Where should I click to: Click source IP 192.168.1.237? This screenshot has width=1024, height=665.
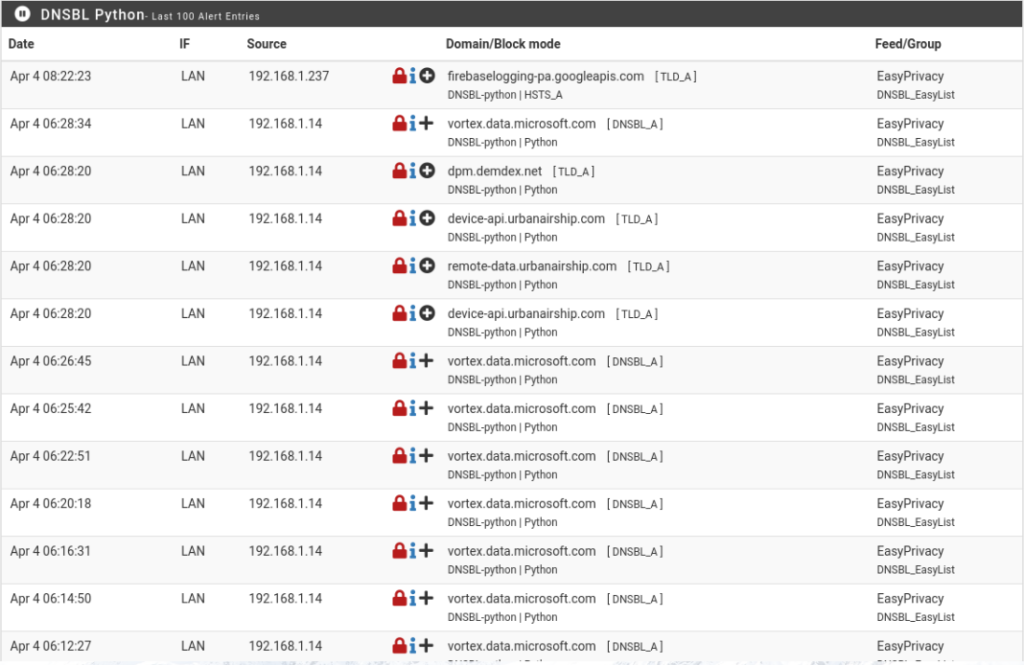(x=289, y=76)
